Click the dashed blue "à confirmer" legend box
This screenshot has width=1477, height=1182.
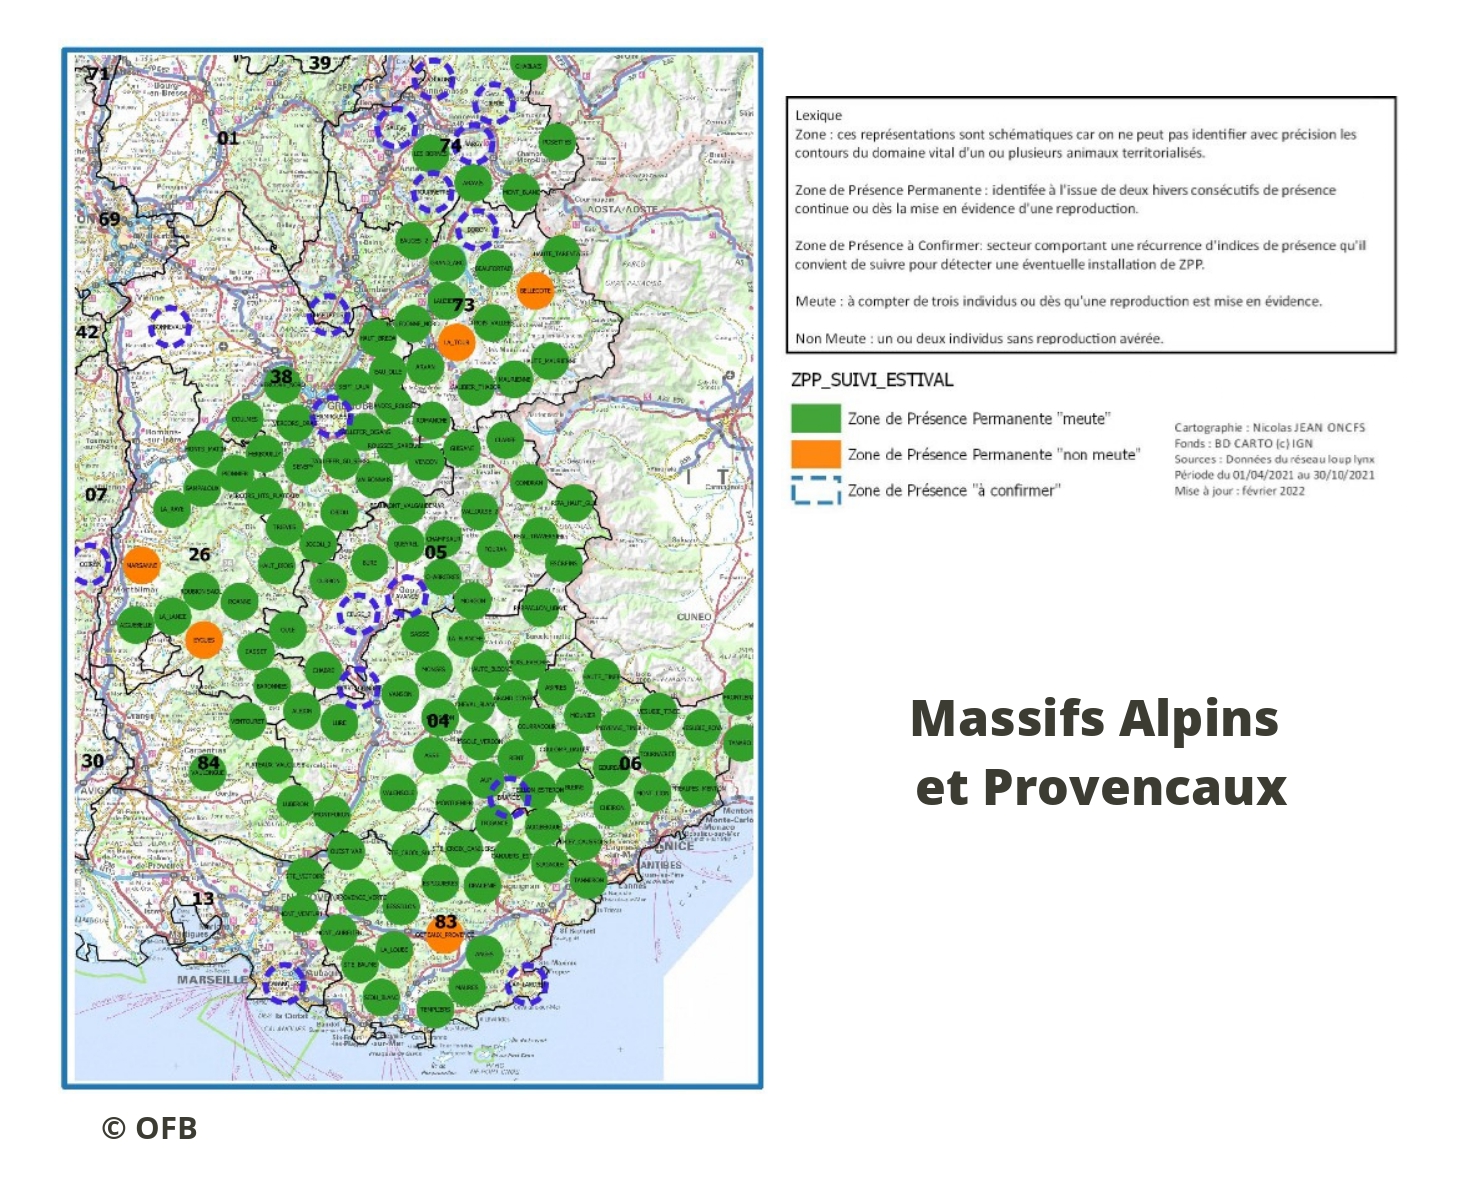(815, 490)
